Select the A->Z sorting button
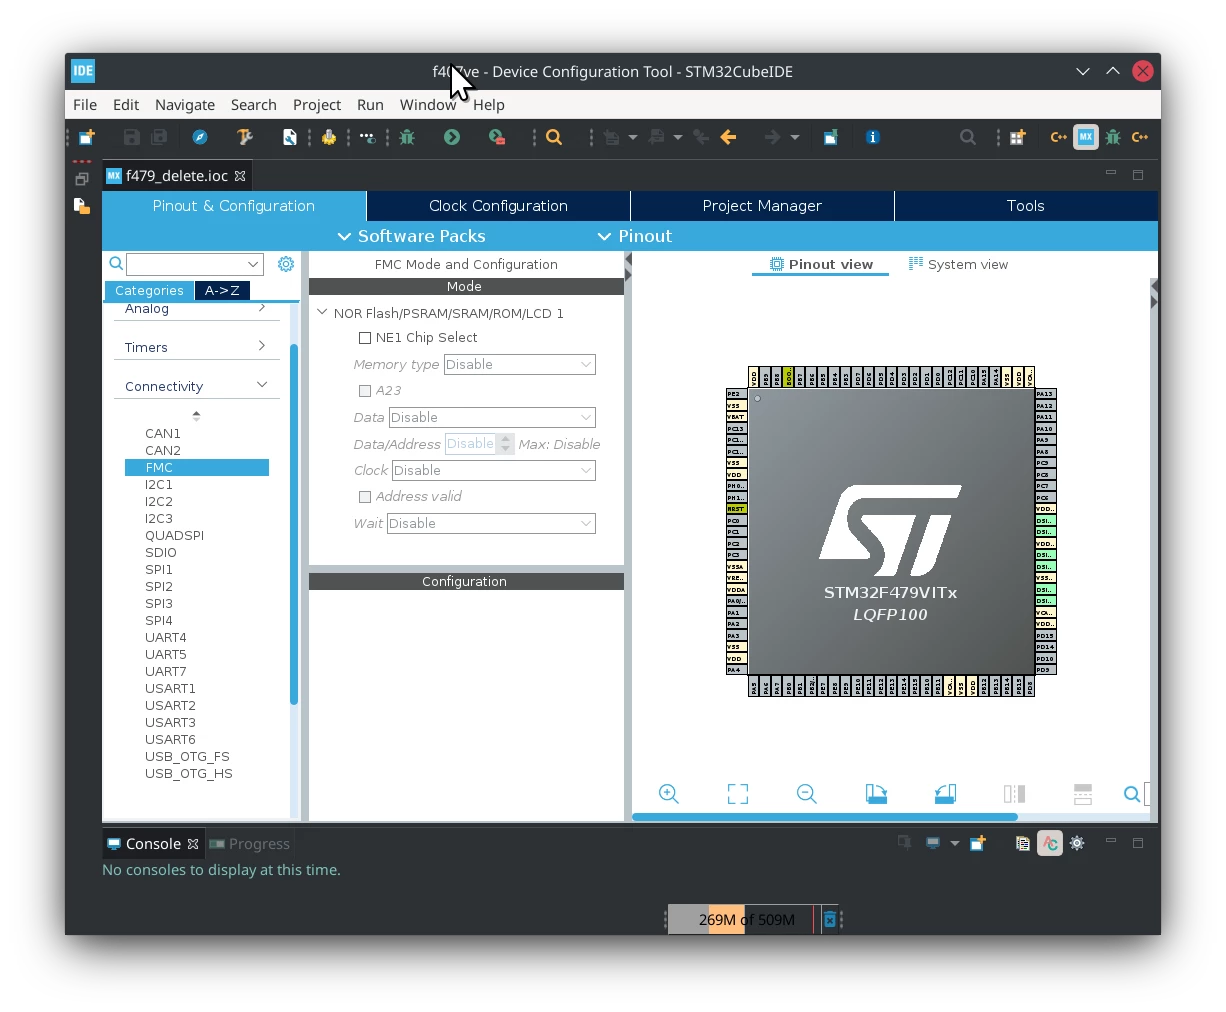This screenshot has height=1012, width=1226. 222,291
